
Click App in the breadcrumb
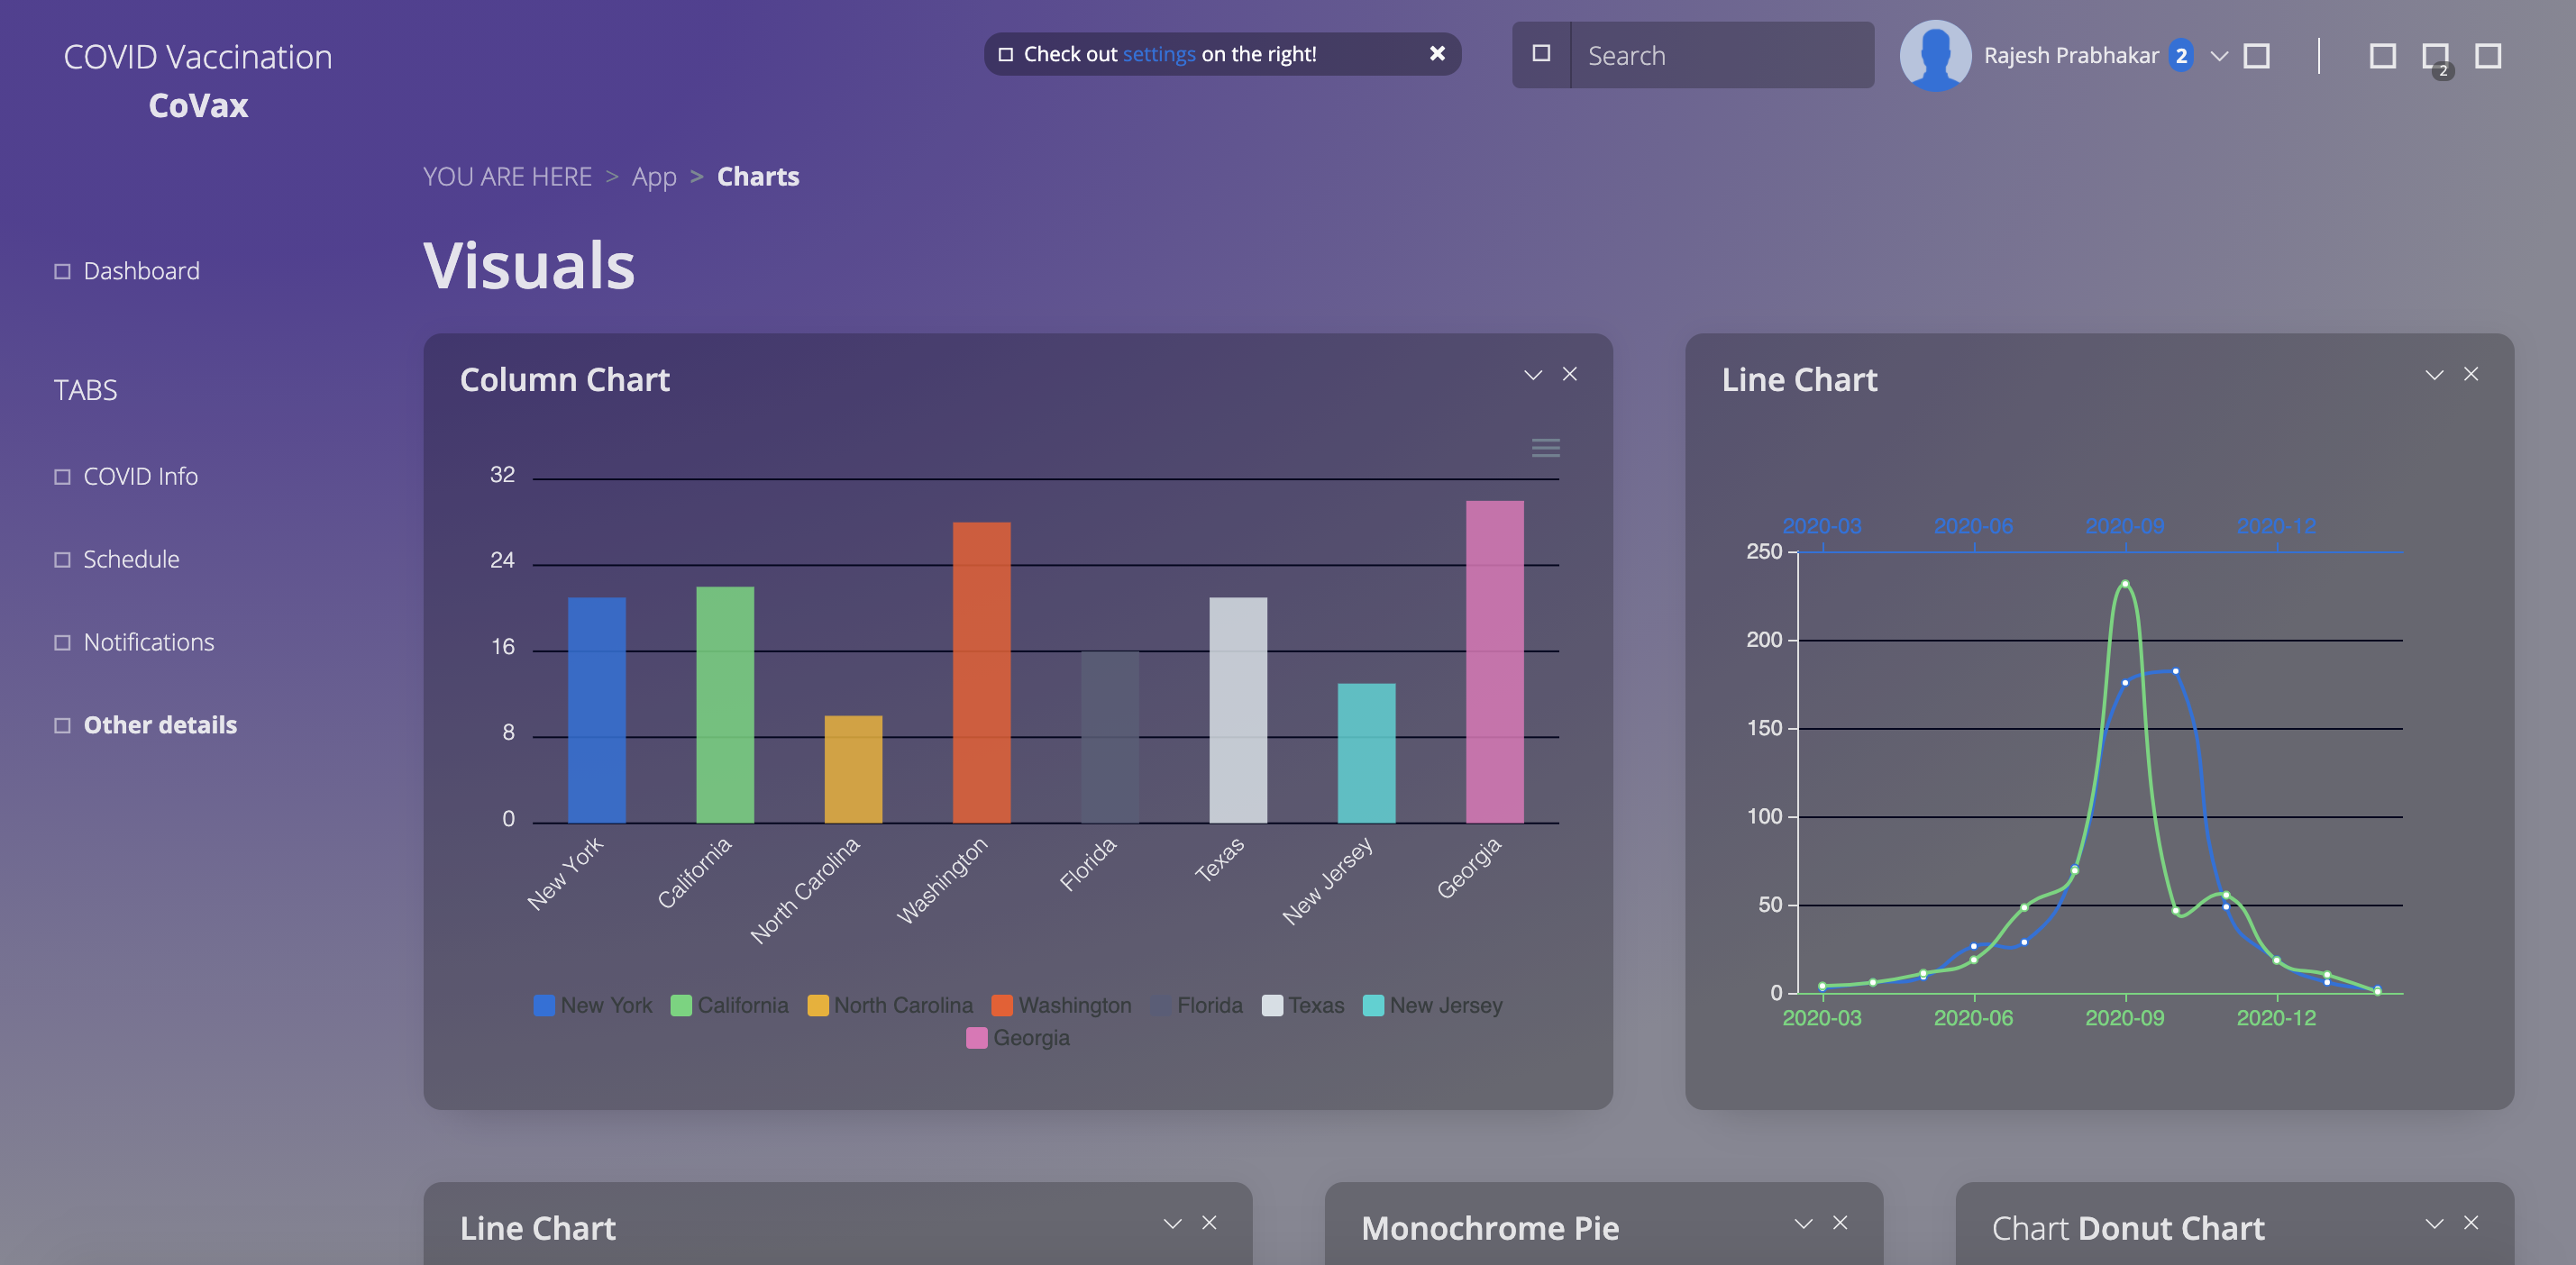654,177
